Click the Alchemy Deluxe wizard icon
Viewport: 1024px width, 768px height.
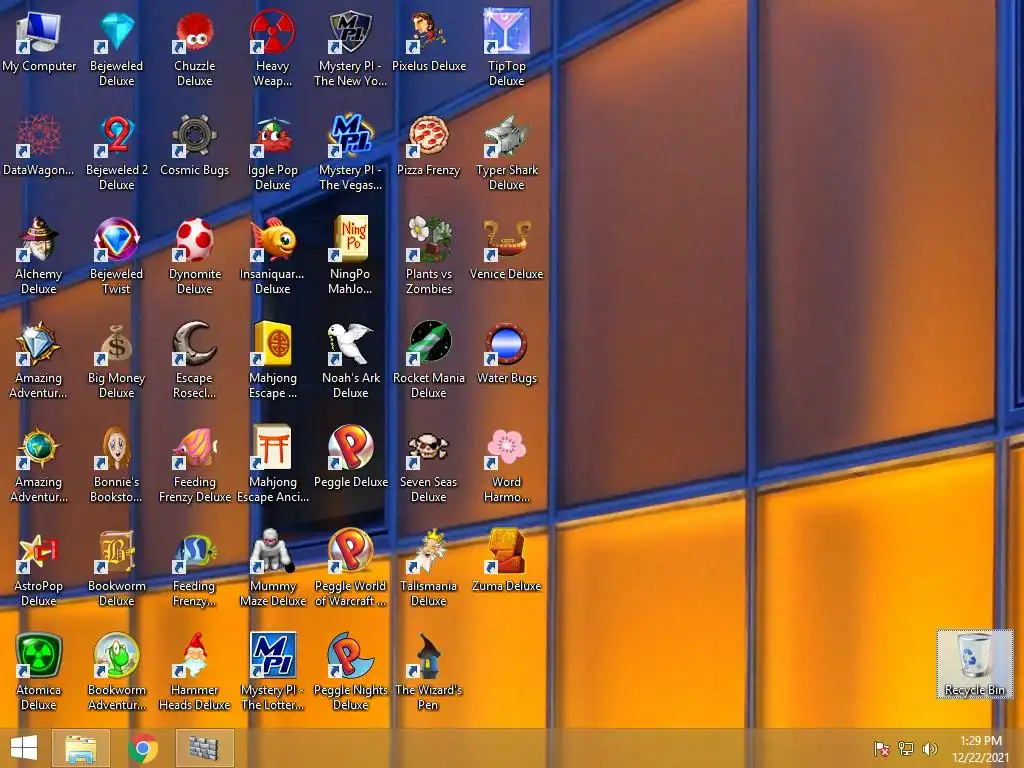[39, 255]
